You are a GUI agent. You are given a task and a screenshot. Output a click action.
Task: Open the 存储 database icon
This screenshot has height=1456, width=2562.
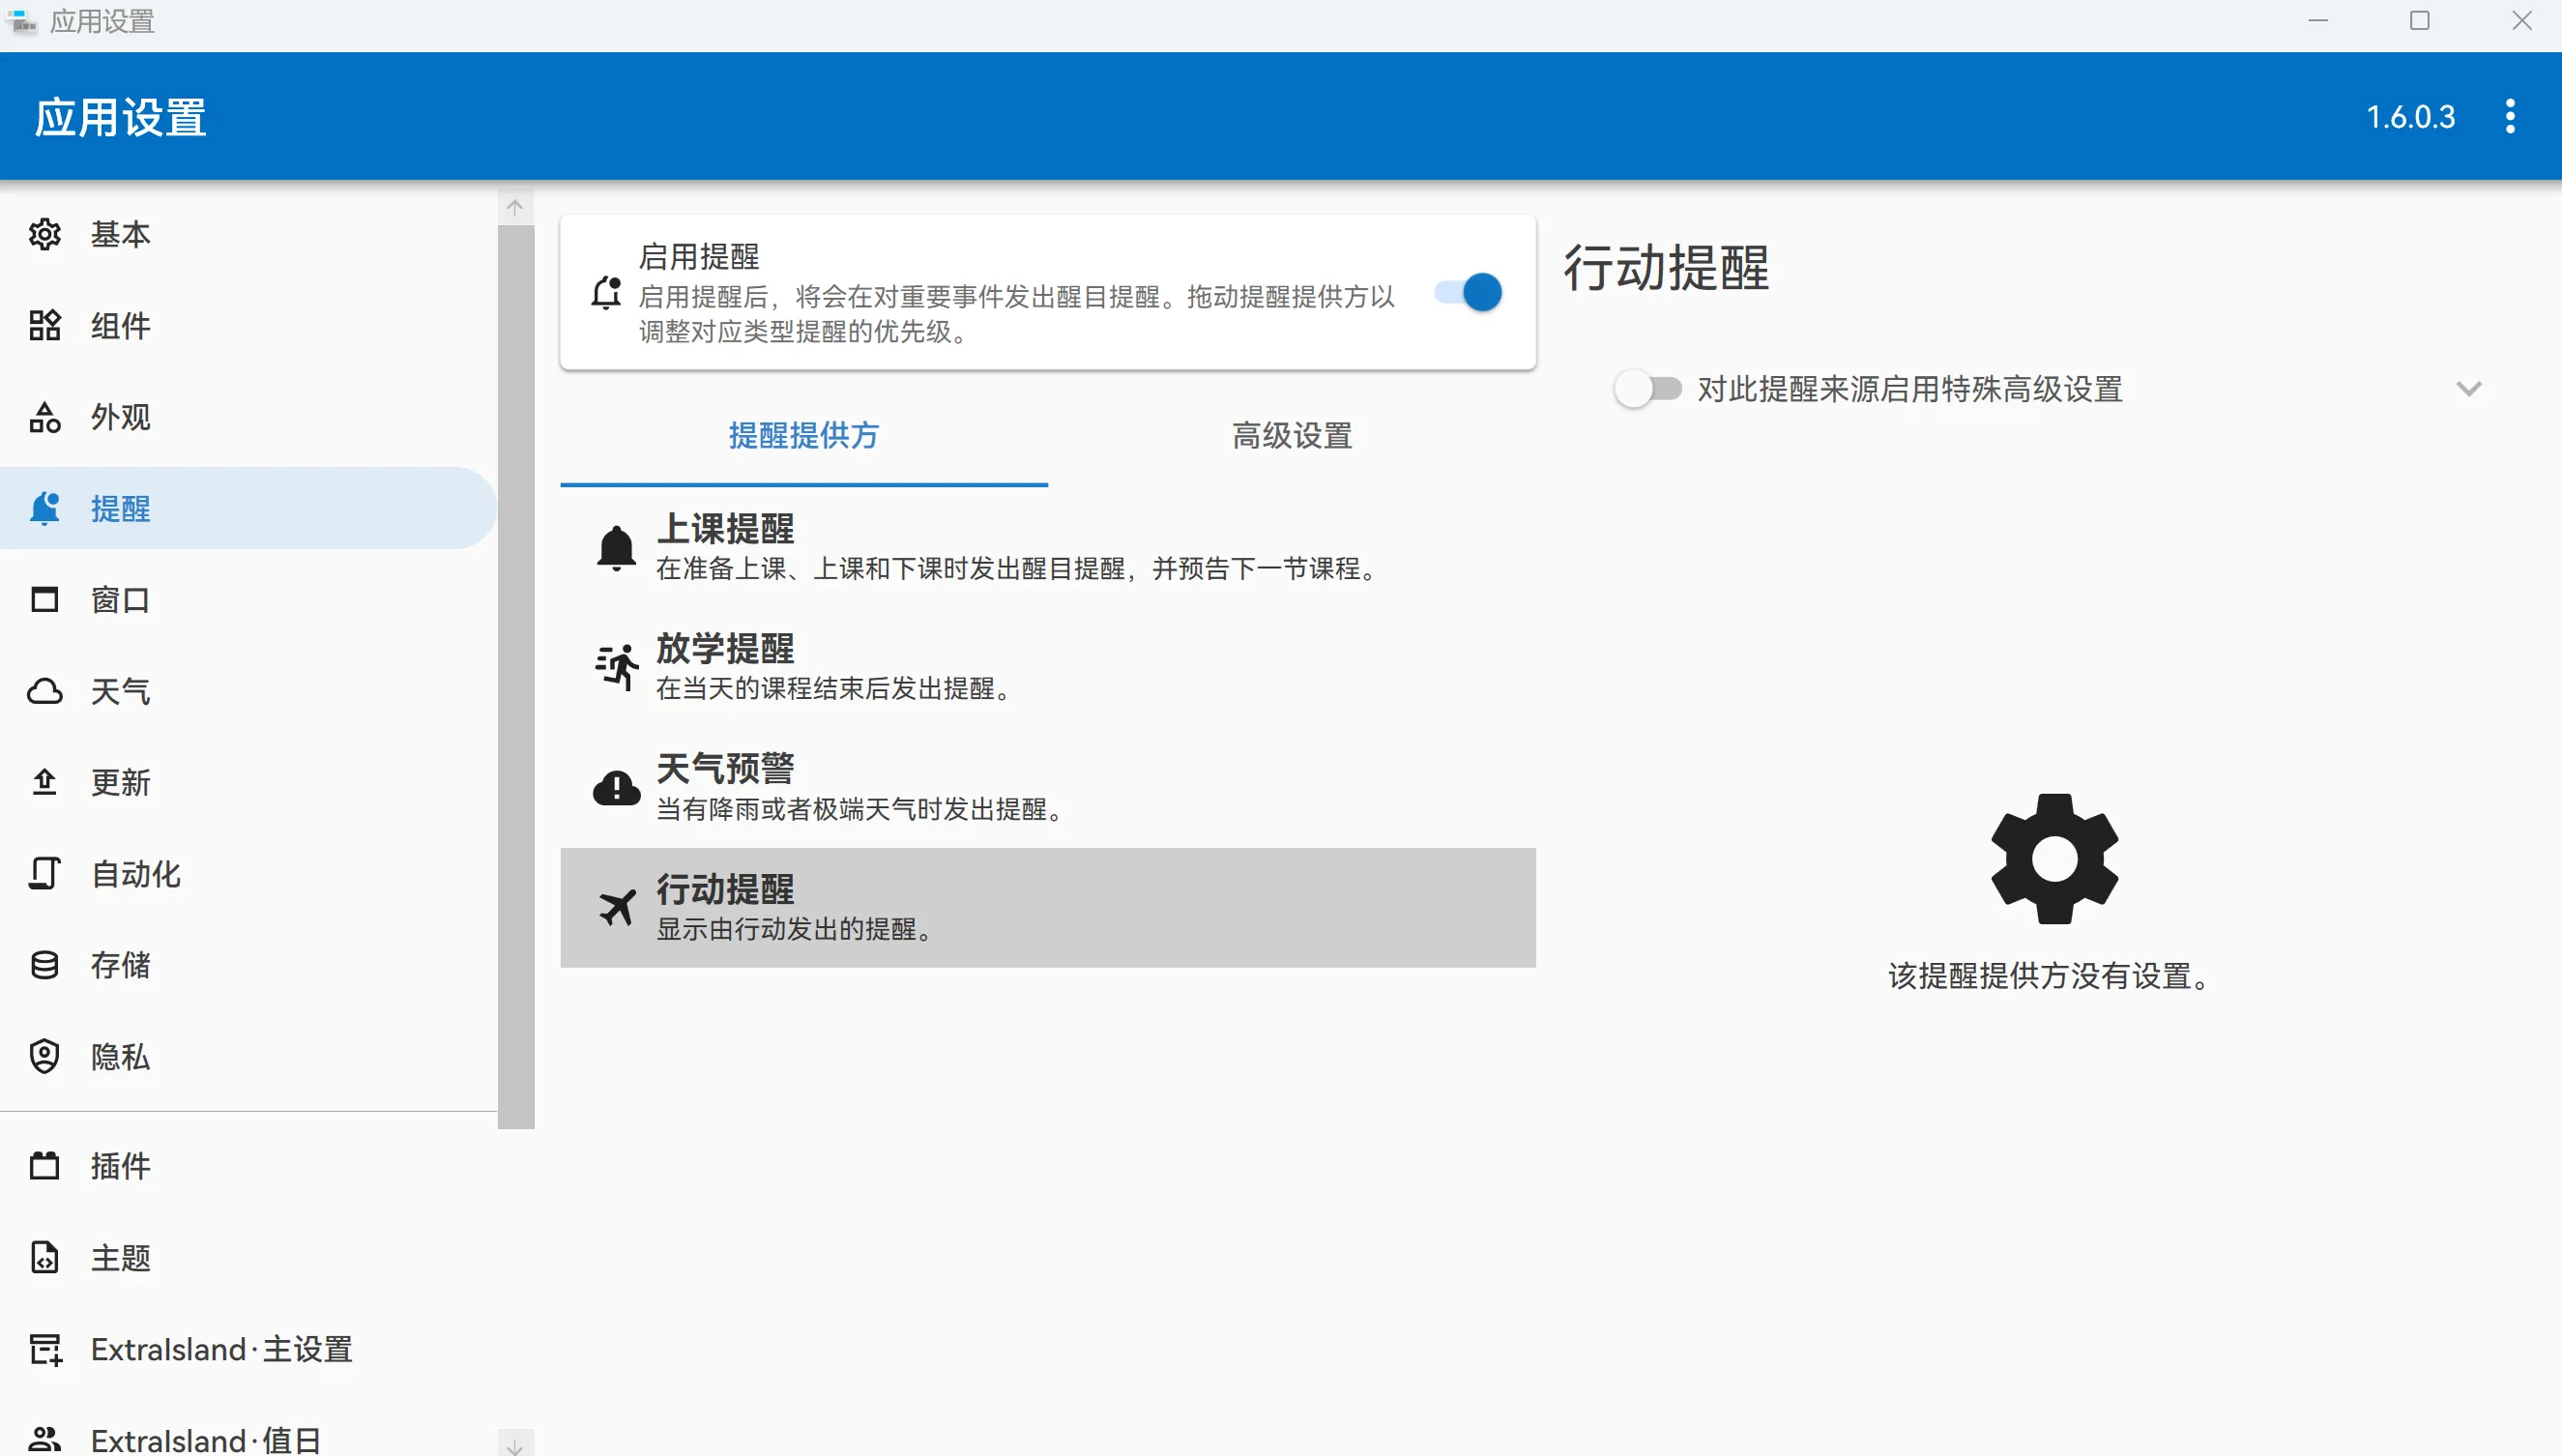click(45, 965)
